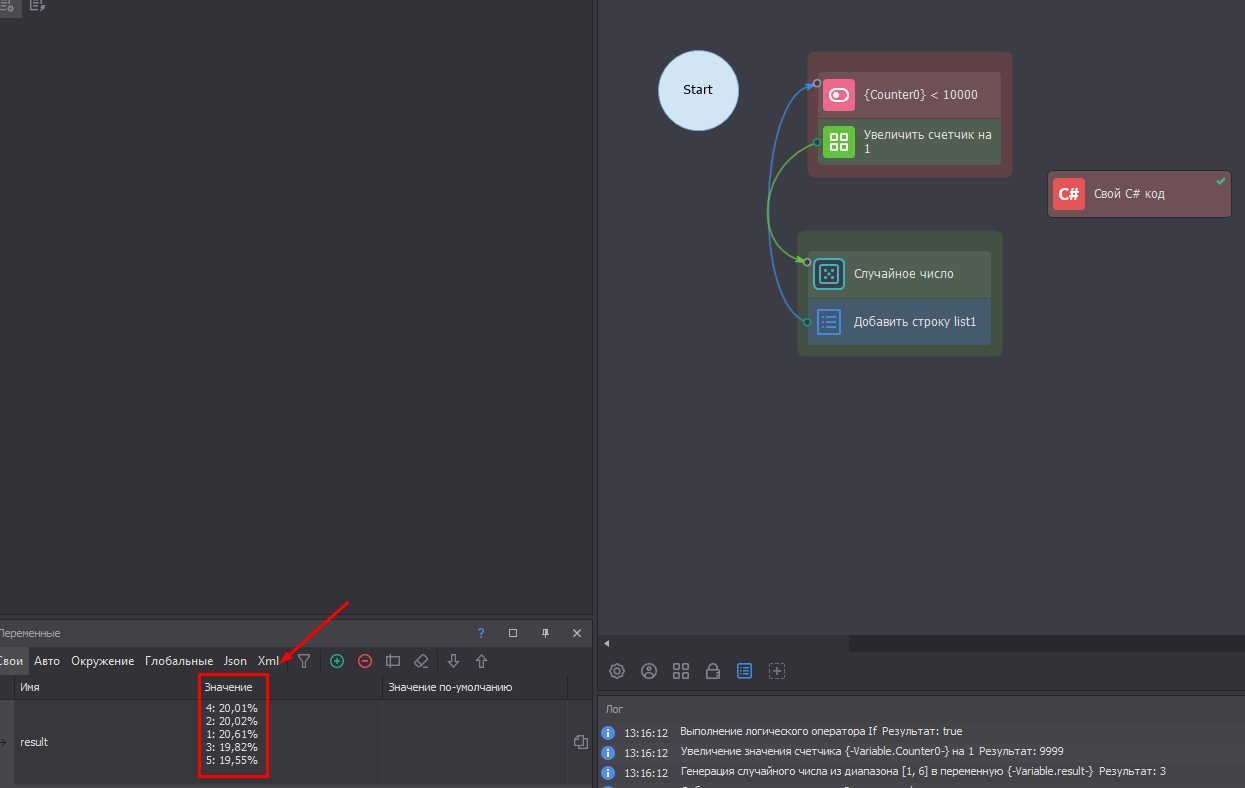Click the add variable green plus icon
Screen dimensions: 1245x788
(x=337, y=661)
